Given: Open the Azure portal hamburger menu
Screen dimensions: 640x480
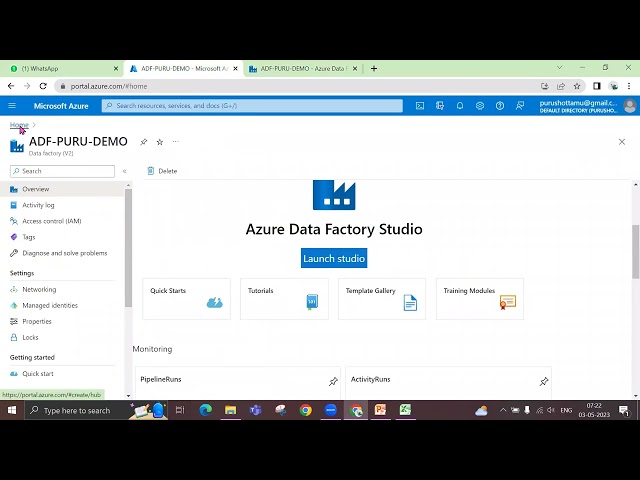Looking at the screenshot, I should point(12,106).
